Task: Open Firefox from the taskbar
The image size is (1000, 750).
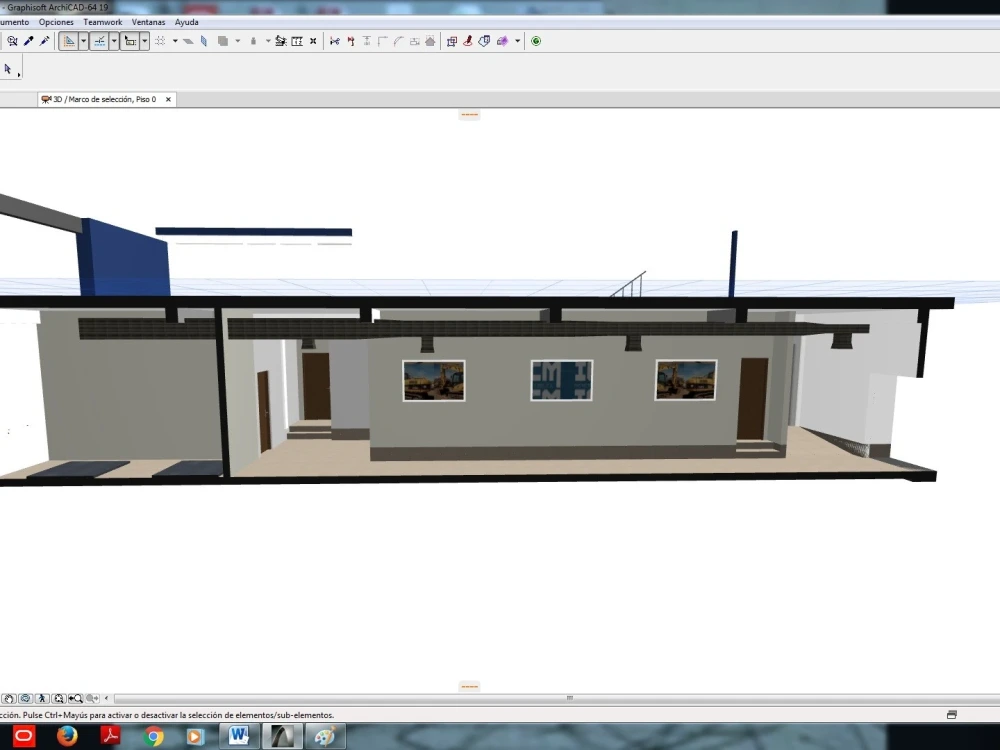Action: tap(67, 737)
